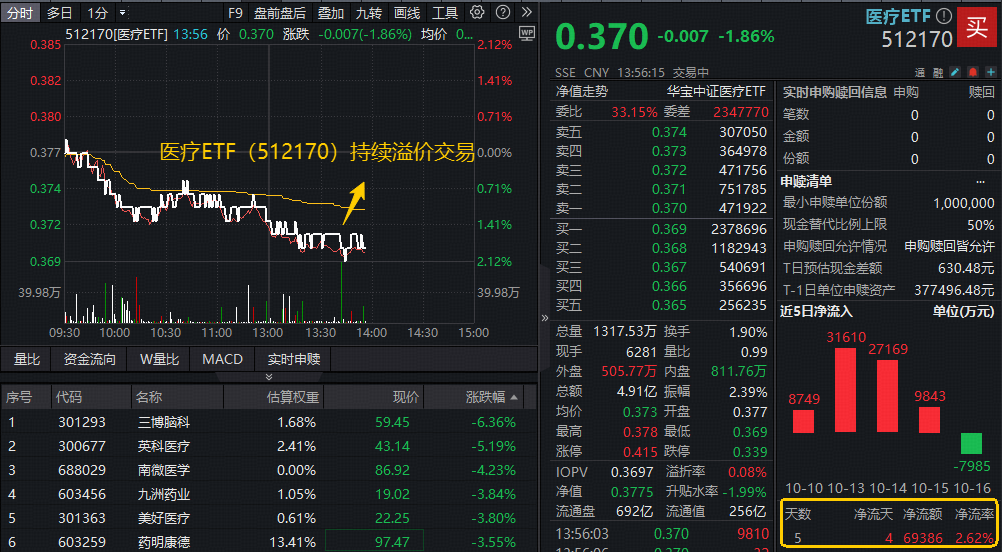The width and height of the screenshot is (1002, 552).
Task: Toggle 盘前盘后 pre/post market display
Action: [280, 13]
